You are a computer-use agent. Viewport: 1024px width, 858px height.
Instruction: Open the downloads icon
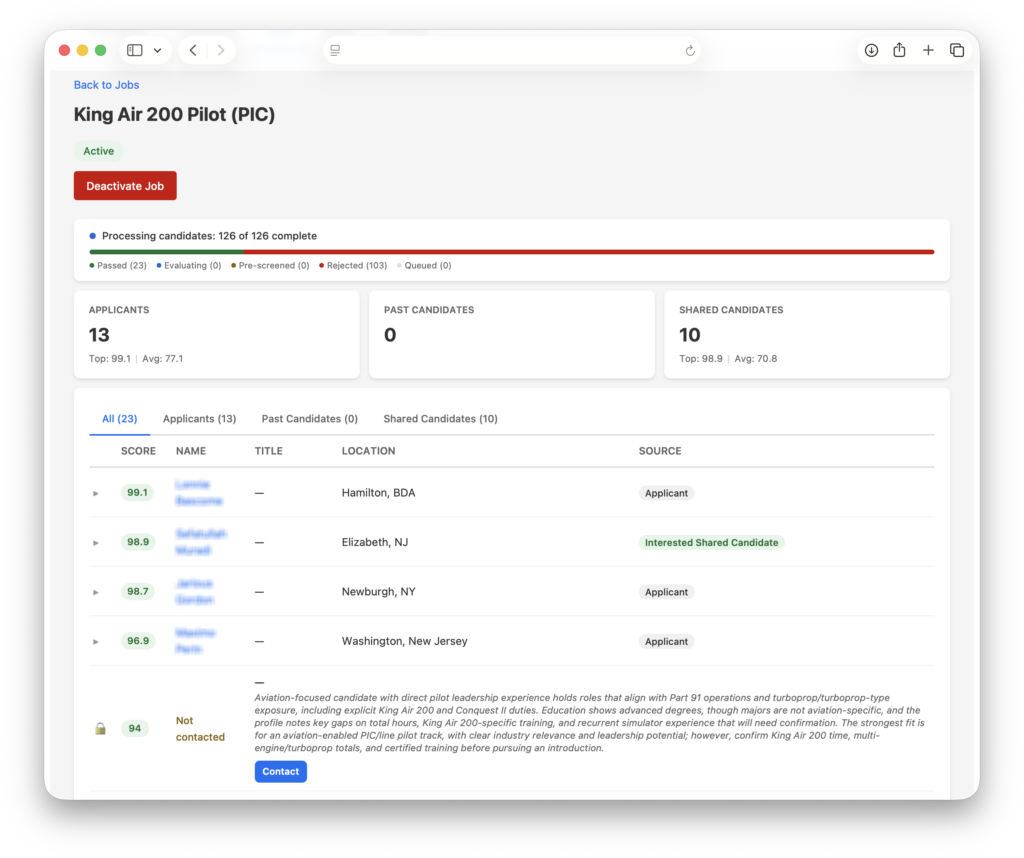coord(871,50)
